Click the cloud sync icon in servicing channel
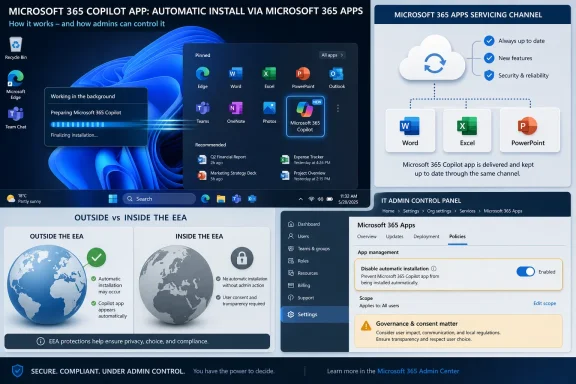The width and height of the screenshot is (576, 384). 435,63
